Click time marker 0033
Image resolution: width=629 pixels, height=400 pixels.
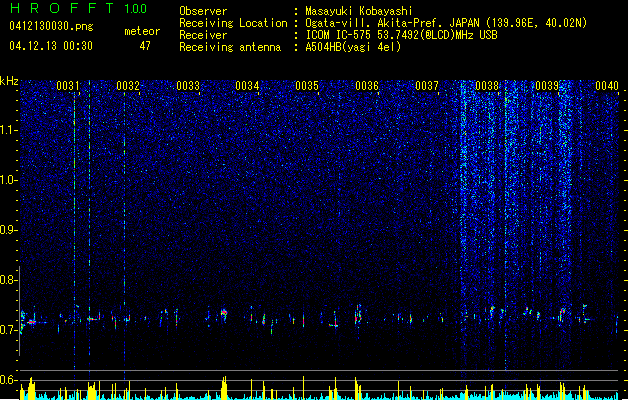tap(188, 86)
